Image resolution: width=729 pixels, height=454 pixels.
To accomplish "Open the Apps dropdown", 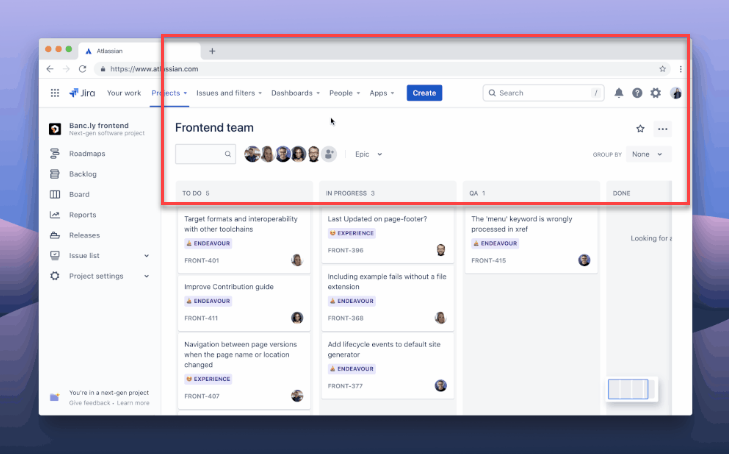I will coord(382,93).
